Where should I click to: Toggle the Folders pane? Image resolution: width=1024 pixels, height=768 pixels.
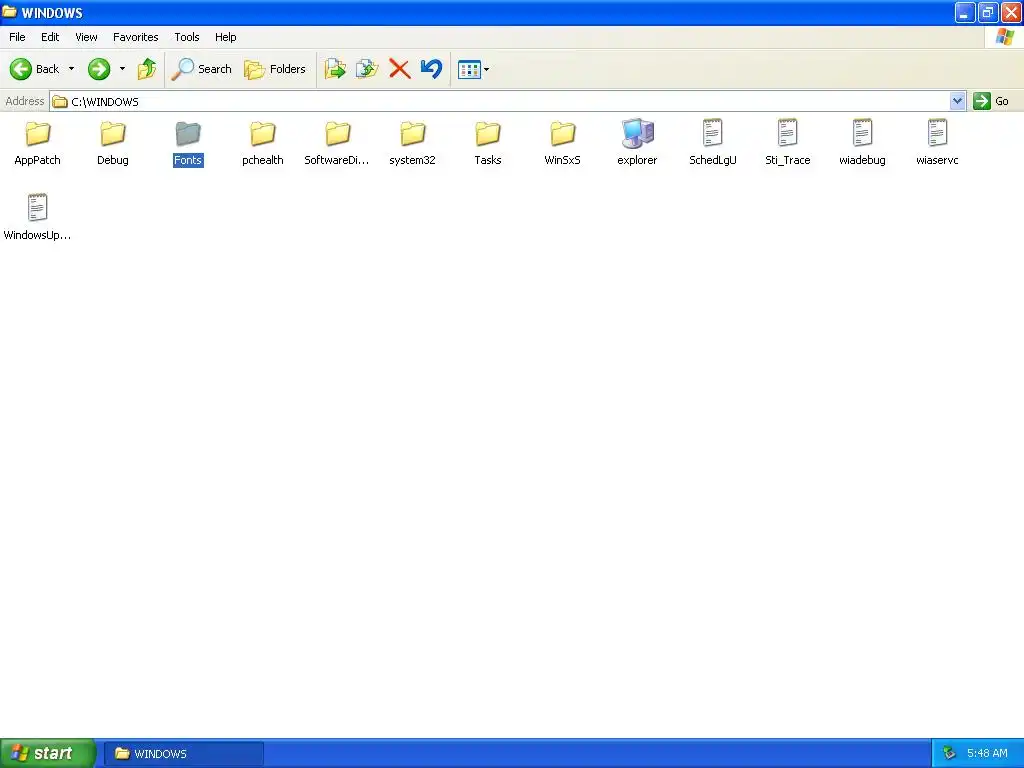coord(275,69)
